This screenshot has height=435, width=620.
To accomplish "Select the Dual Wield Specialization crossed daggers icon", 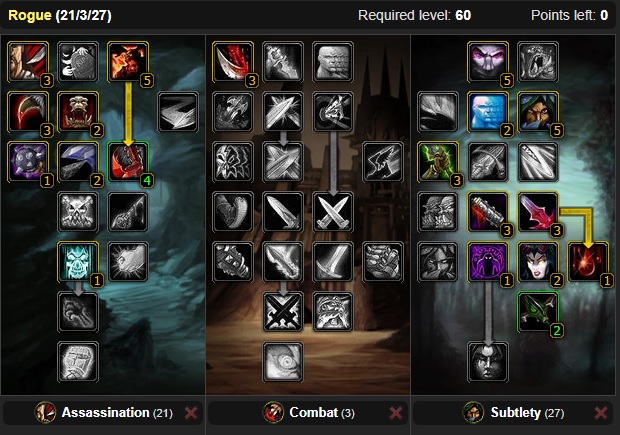I will 333,212.
